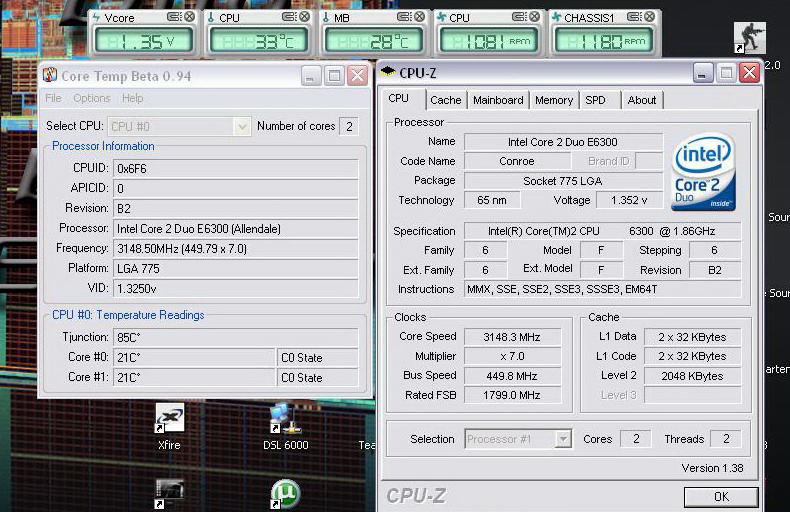790x512 pixels.
Task: Click the Core #0 temperature reading
Action: 194,357
